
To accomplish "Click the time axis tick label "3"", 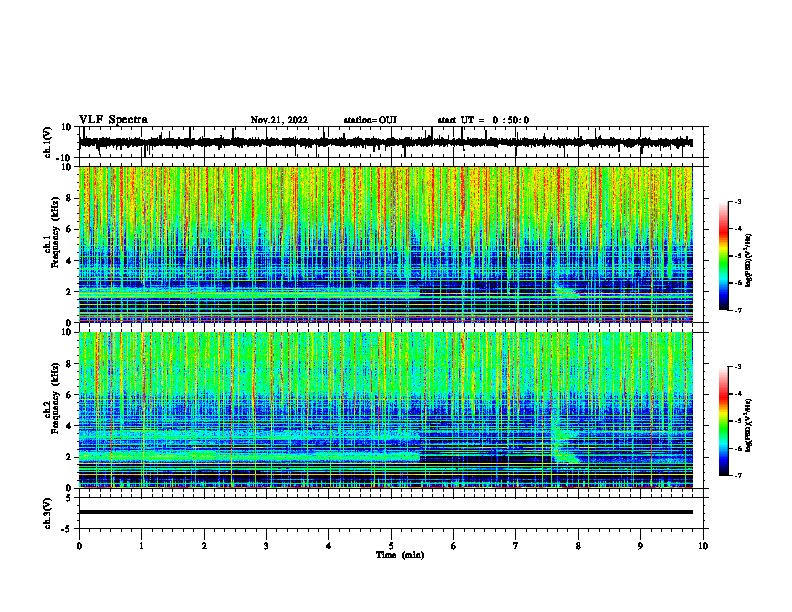I will [266, 546].
